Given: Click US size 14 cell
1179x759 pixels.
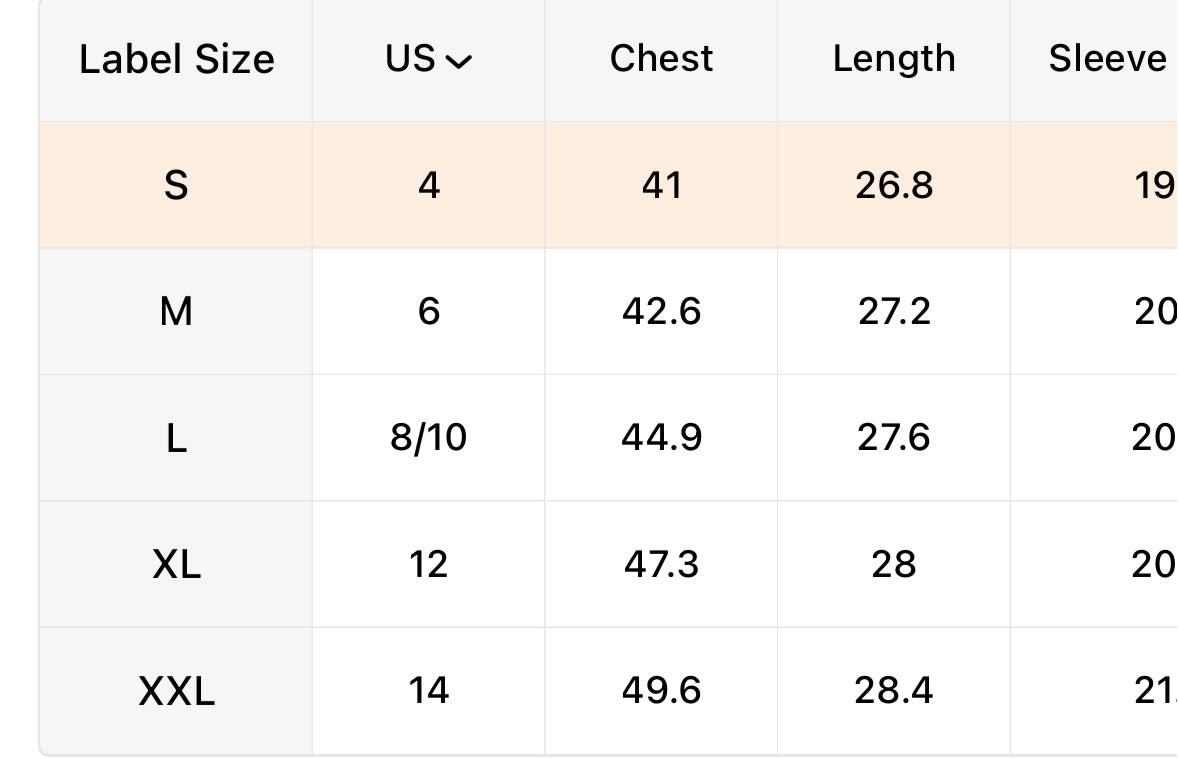Looking at the screenshot, I should coord(429,691).
